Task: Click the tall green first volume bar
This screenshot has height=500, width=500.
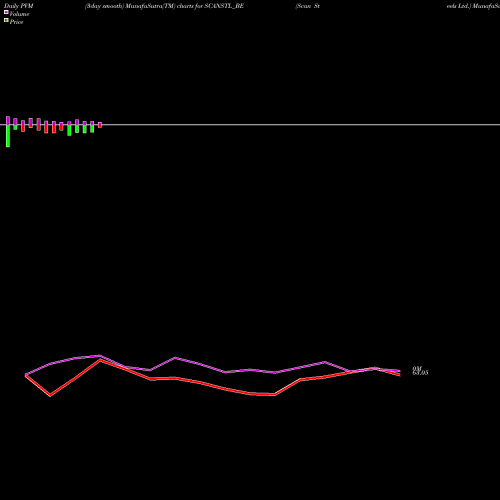Action: 8,136
